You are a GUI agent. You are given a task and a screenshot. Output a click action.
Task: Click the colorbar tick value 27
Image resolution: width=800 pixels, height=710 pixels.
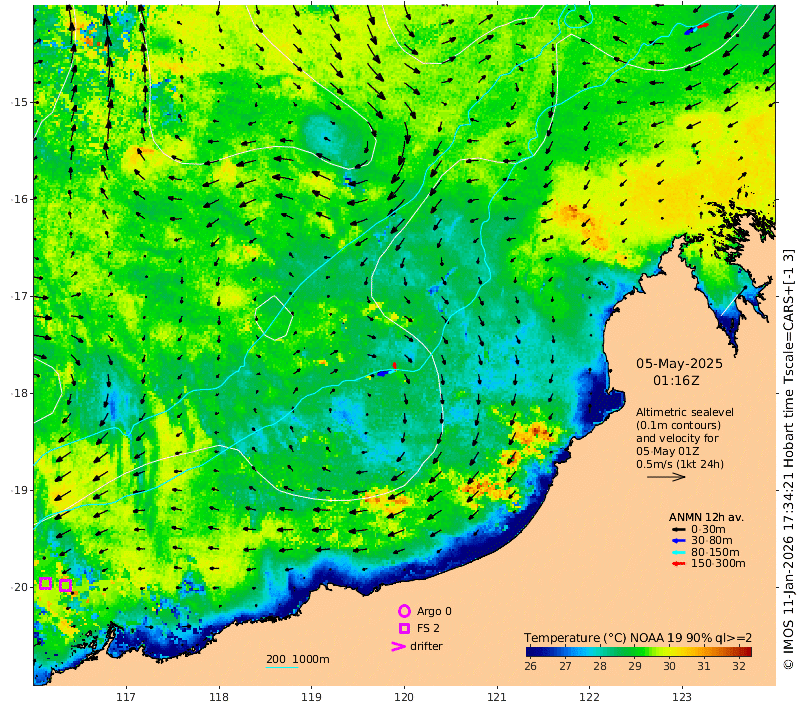coord(565,666)
